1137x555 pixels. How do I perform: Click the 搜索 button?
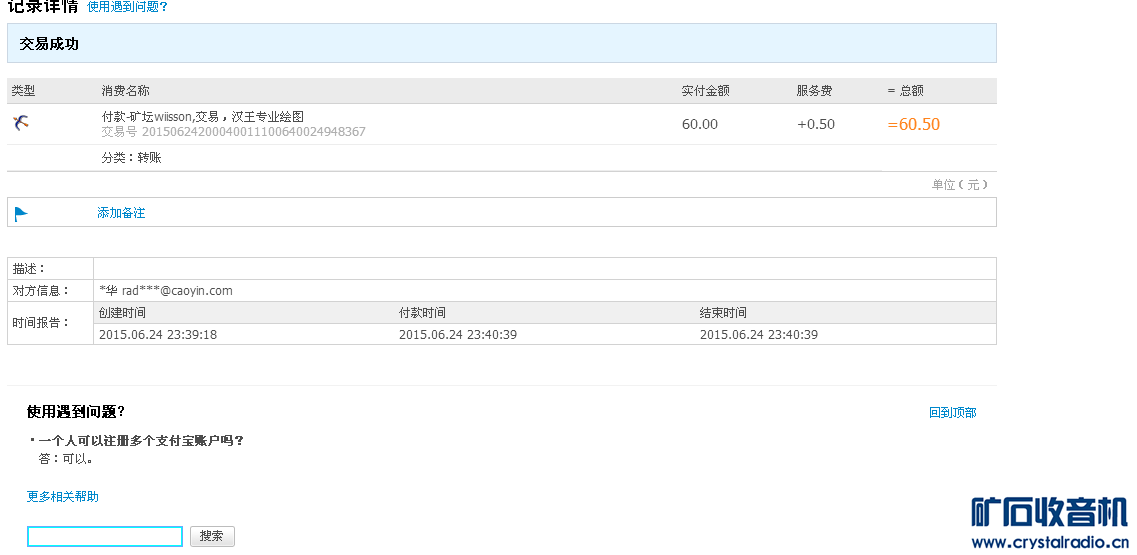pyautogui.click(x=212, y=536)
